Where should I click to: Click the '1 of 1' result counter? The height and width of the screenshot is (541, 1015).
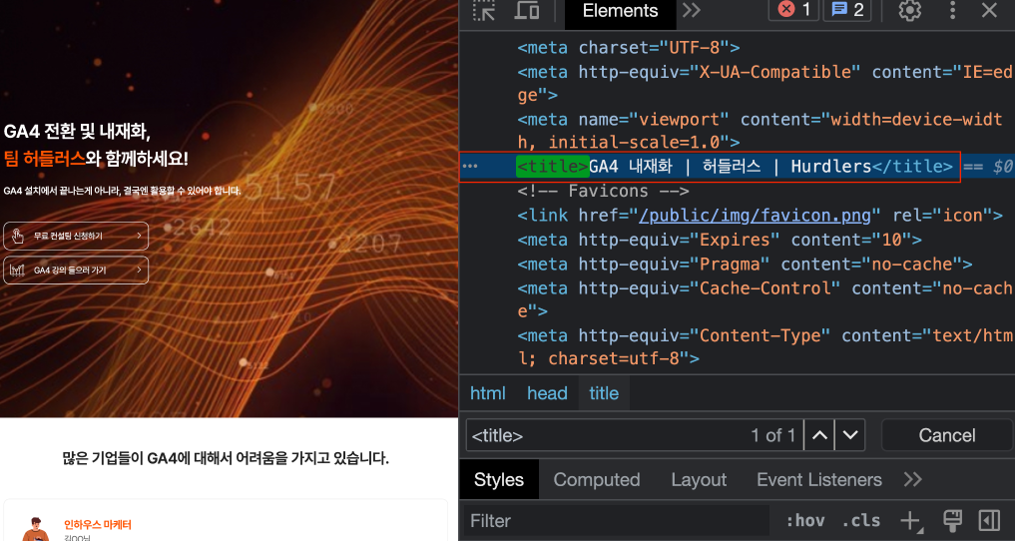[773, 436]
